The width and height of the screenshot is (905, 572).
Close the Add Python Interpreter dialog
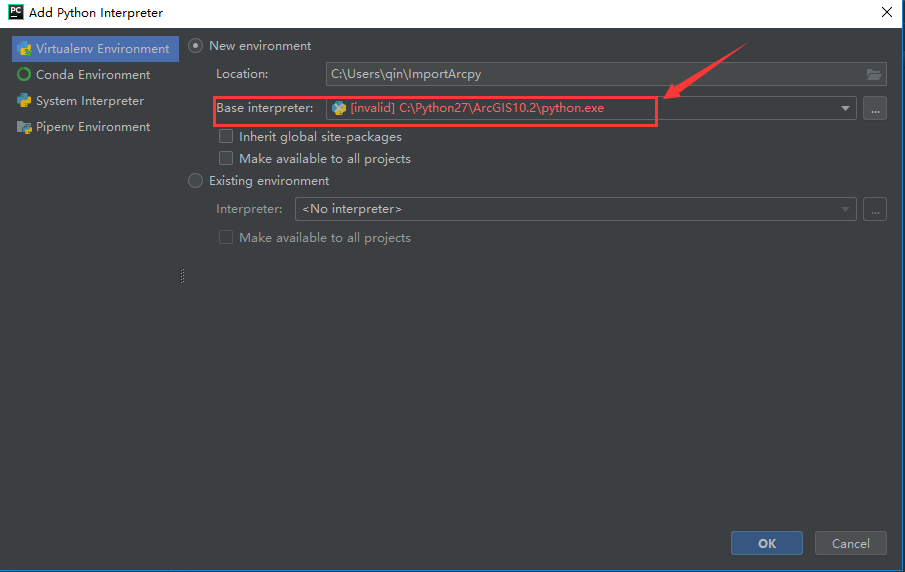pyautogui.click(x=887, y=12)
